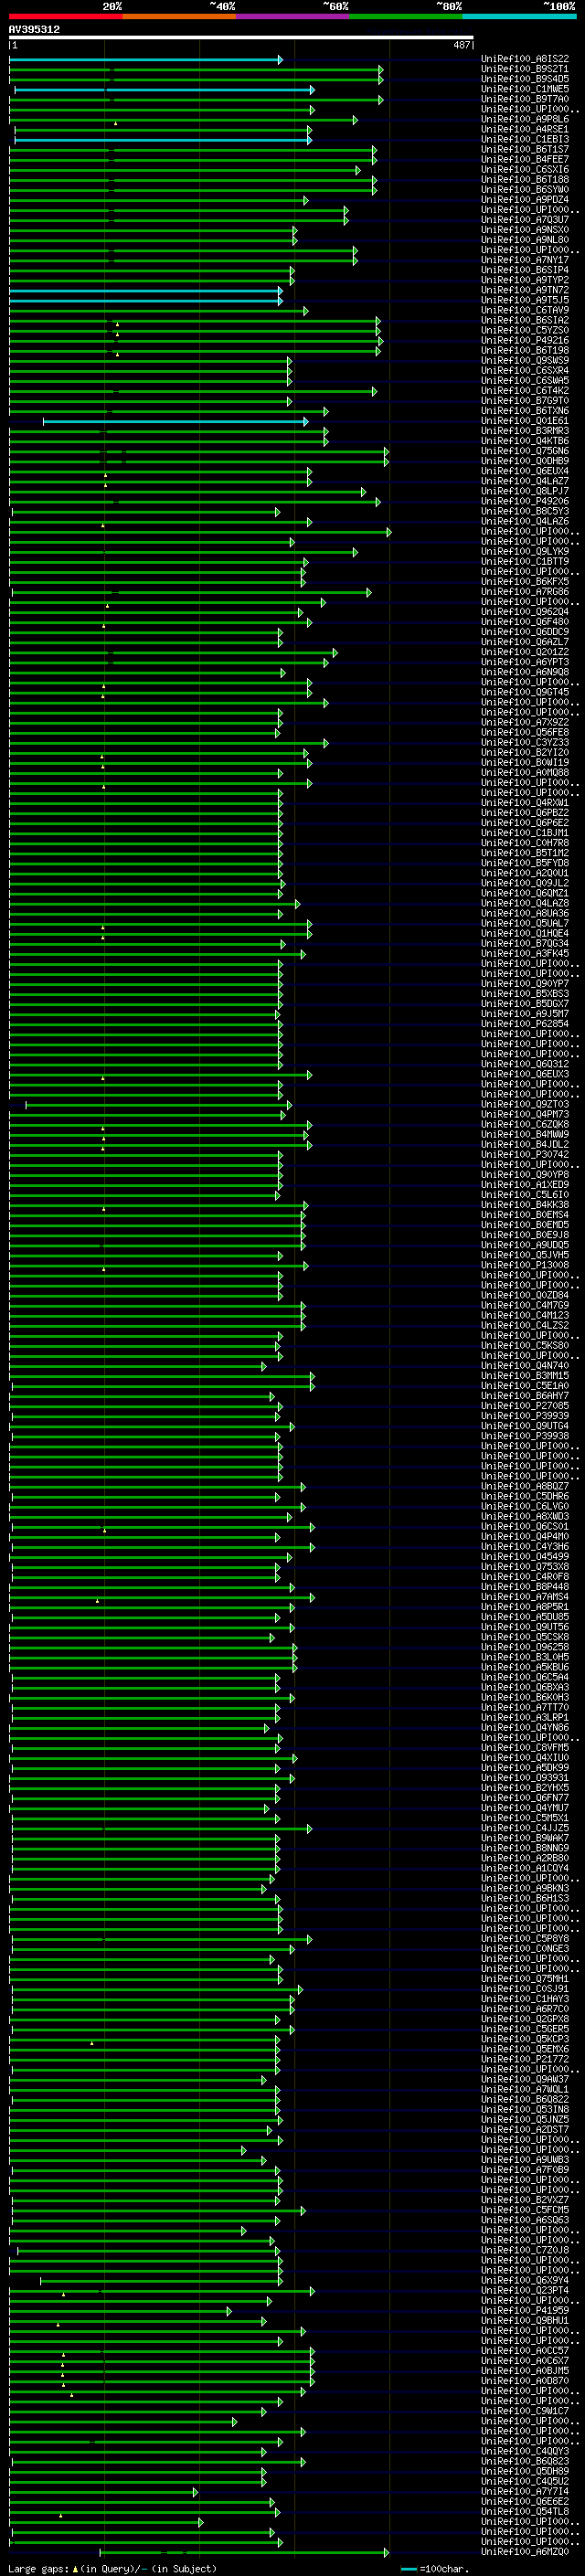Image resolution: width=585 pixels, height=2576 pixels.
Task: Click the cyan alignment bar for UniRef100_Q01E61
Action: 175,422
